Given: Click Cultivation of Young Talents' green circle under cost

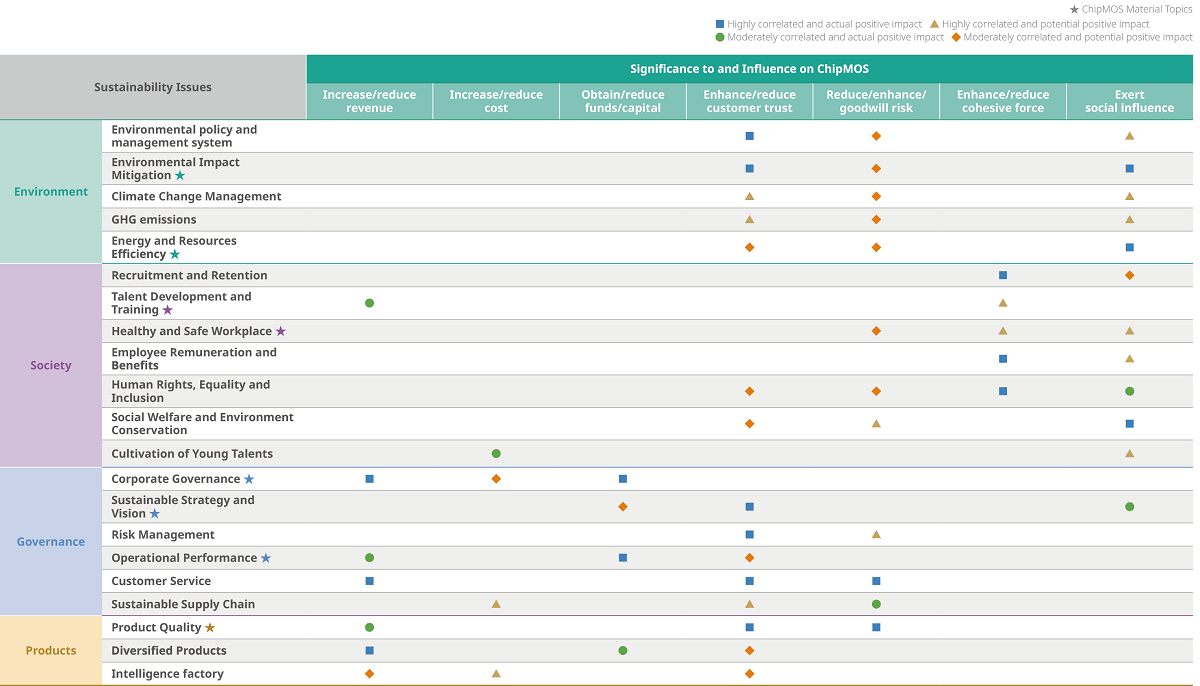Looking at the screenshot, I should pos(496,454).
